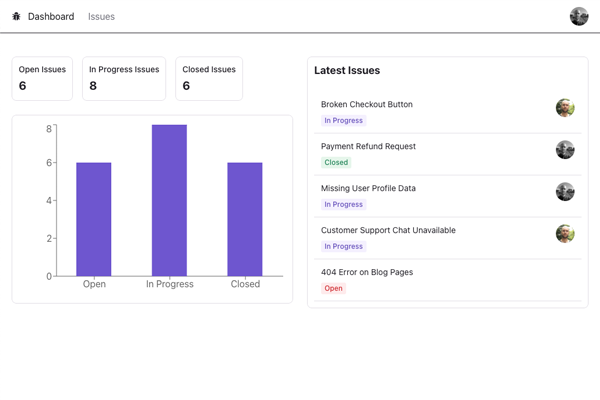Click assignee avatar for Payment Refund Request
600x400 pixels.
(x=565, y=150)
